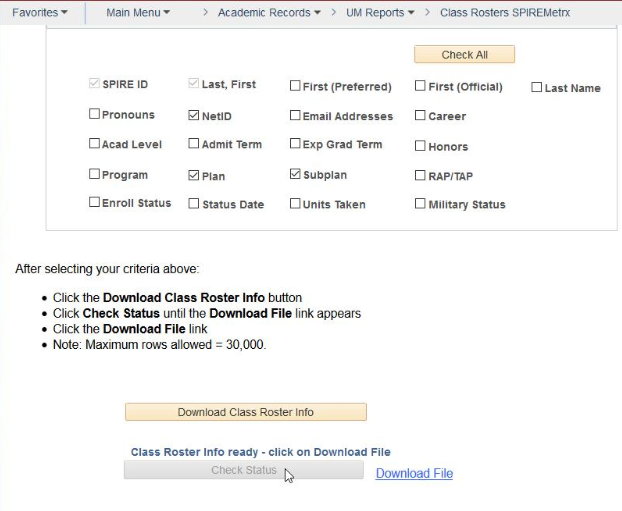Check the Military Status box
Image resolution: width=622 pixels, height=511 pixels.
[x=421, y=203]
